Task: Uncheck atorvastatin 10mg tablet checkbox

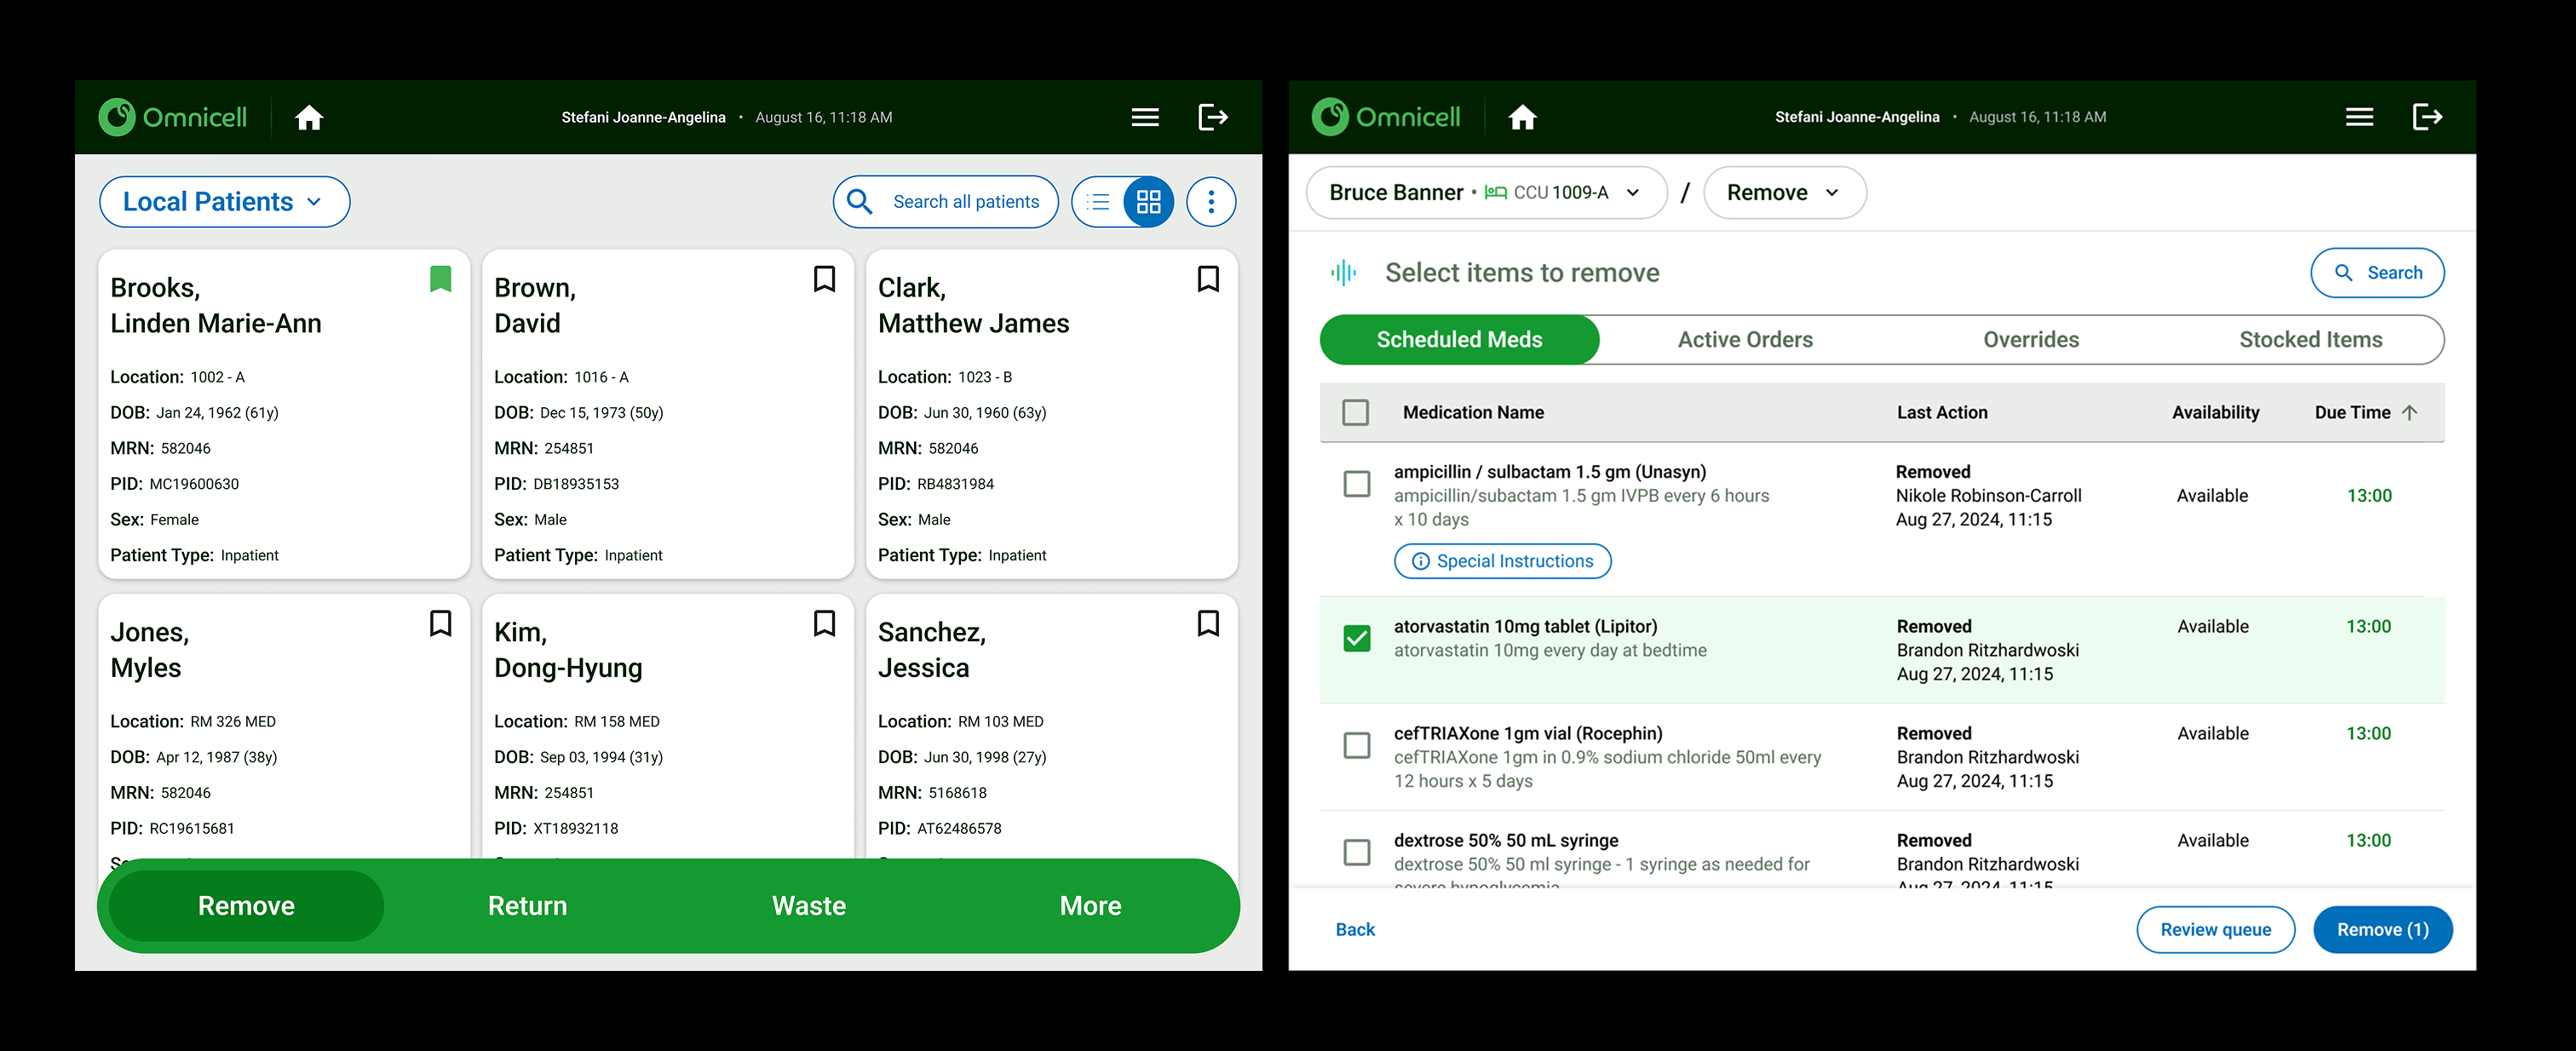Action: tap(1356, 638)
